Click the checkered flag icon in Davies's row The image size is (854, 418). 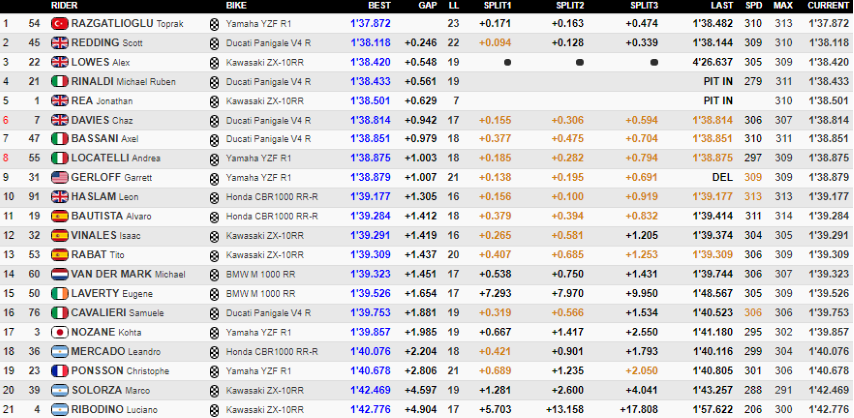tap(214, 120)
